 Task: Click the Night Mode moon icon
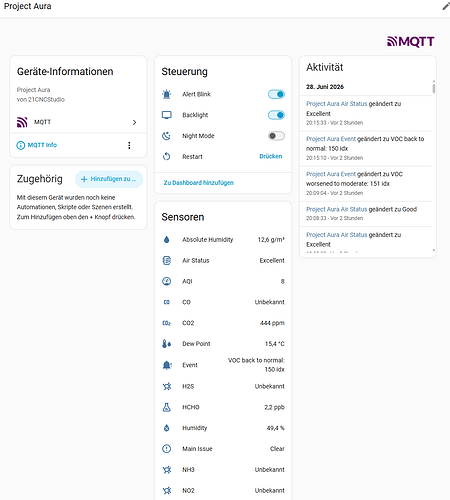point(167,136)
